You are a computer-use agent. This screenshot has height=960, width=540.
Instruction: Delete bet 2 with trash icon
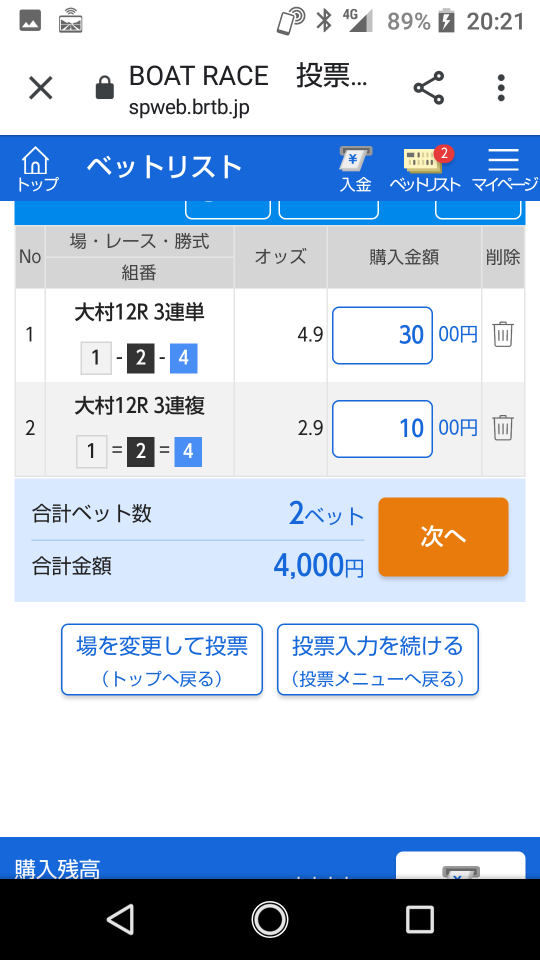pyautogui.click(x=503, y=428)
